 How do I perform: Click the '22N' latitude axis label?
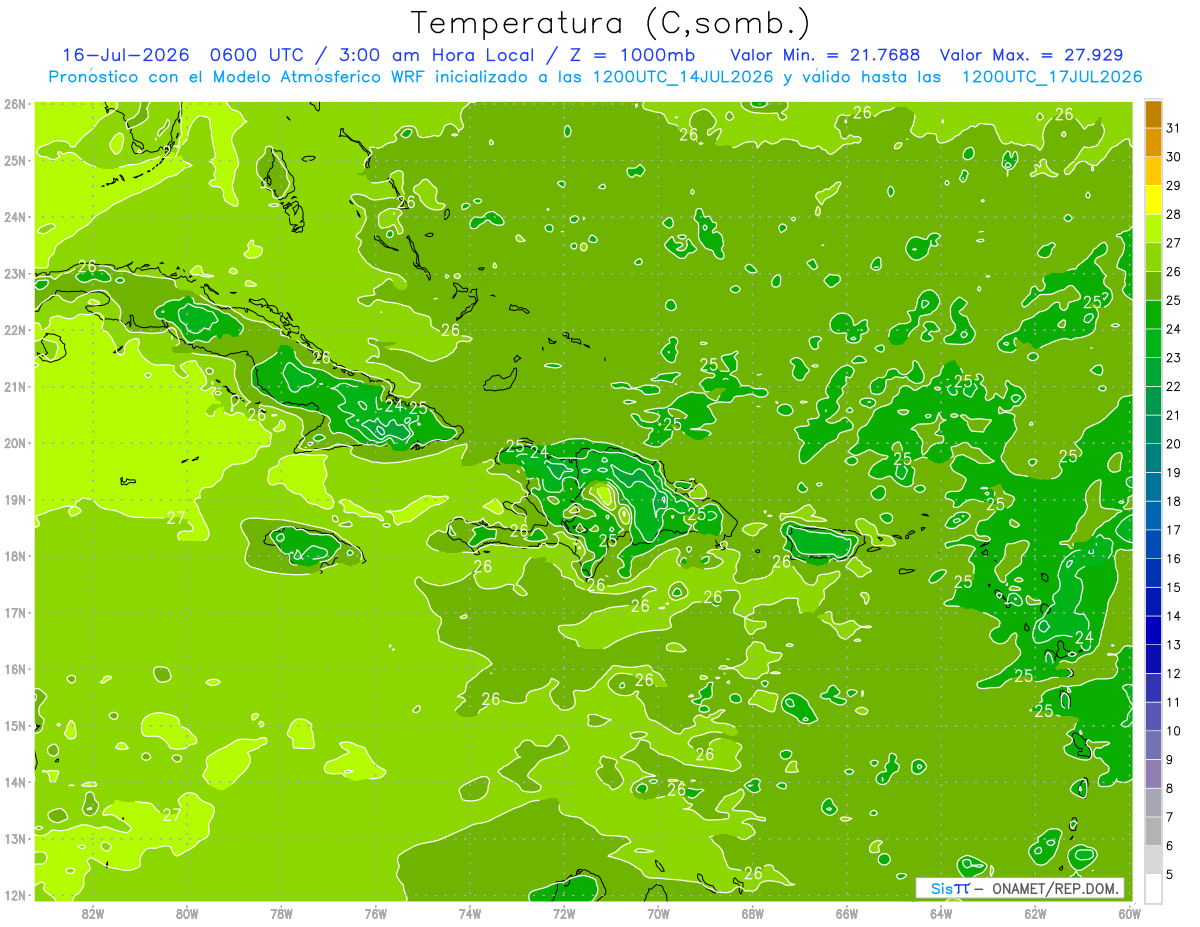[14, 330]
